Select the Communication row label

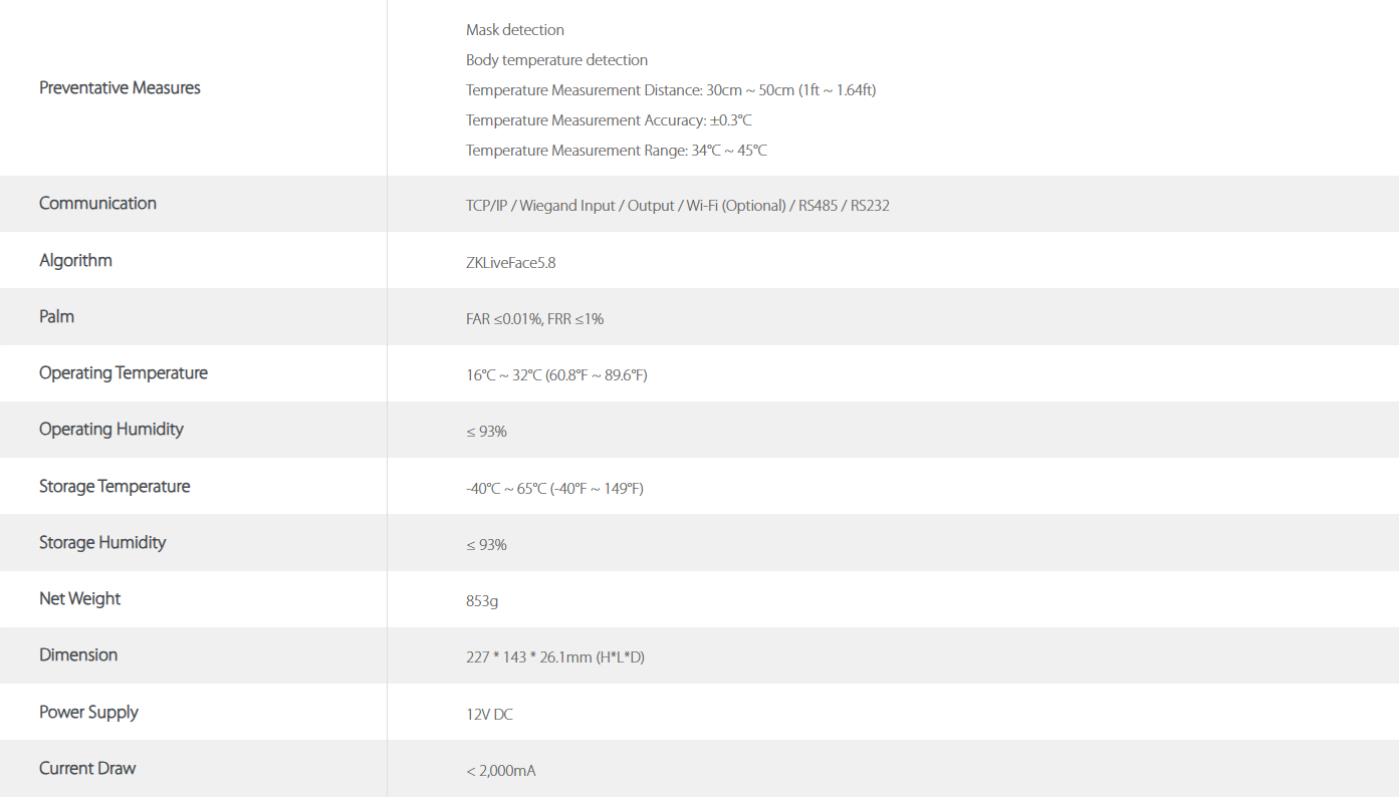(x=98, y=204)
